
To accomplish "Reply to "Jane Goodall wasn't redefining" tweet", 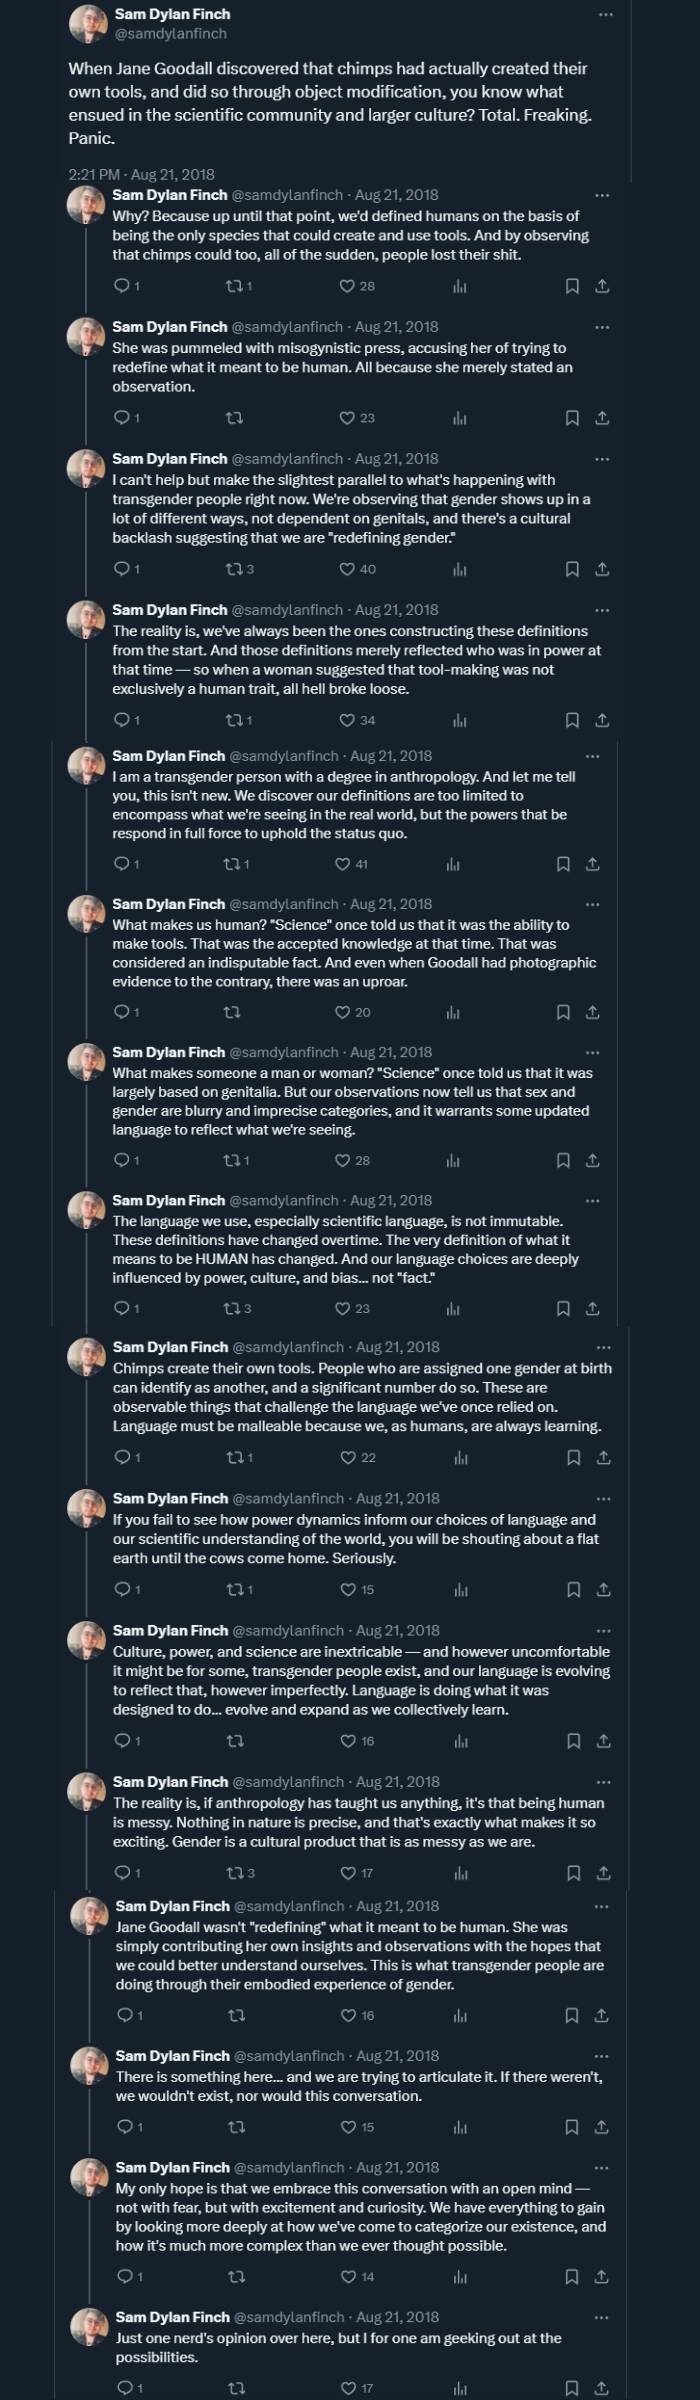I will (125, 2015).
